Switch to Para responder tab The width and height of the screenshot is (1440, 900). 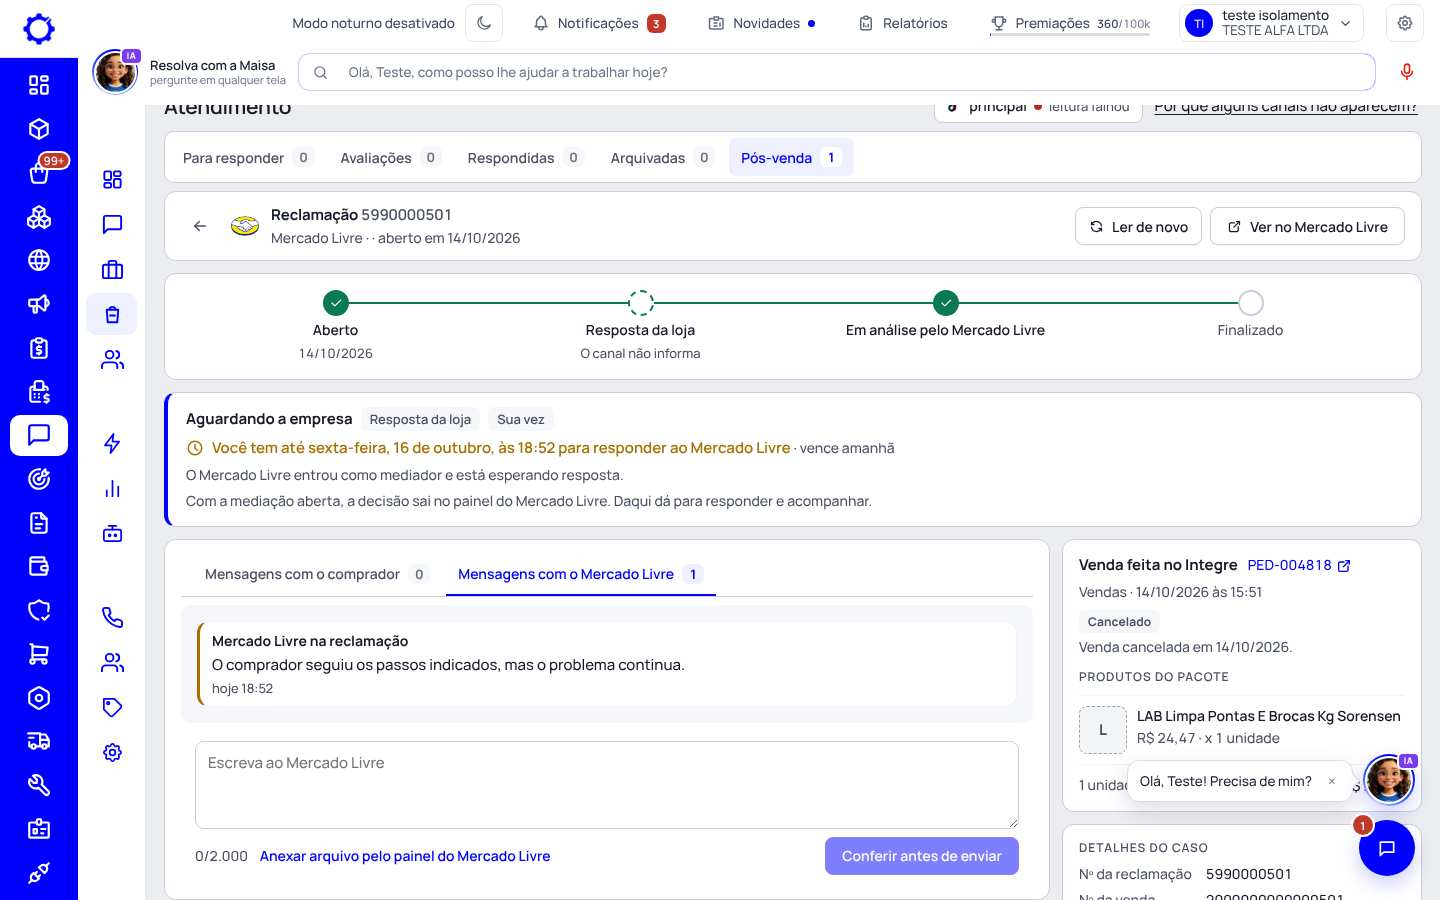tap(248, 158)
